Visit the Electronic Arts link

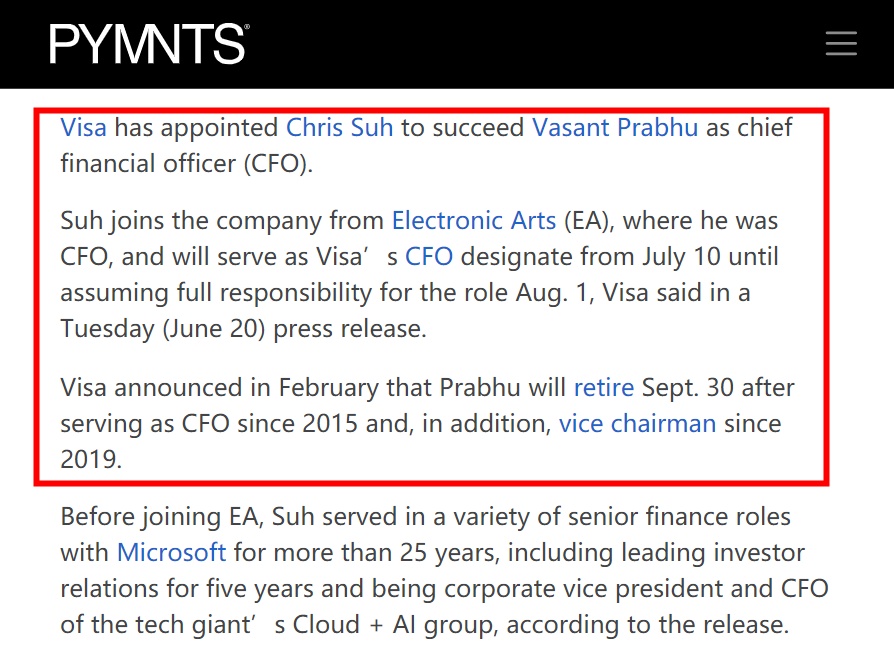tap(474, 220)
